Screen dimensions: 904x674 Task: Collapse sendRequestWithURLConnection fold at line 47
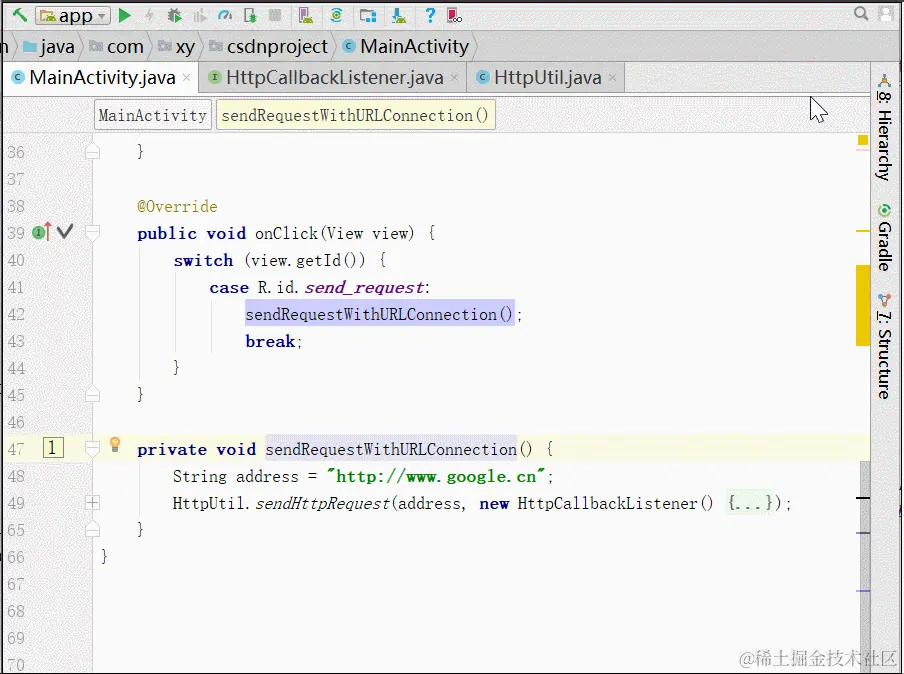(x=92, y=449)
